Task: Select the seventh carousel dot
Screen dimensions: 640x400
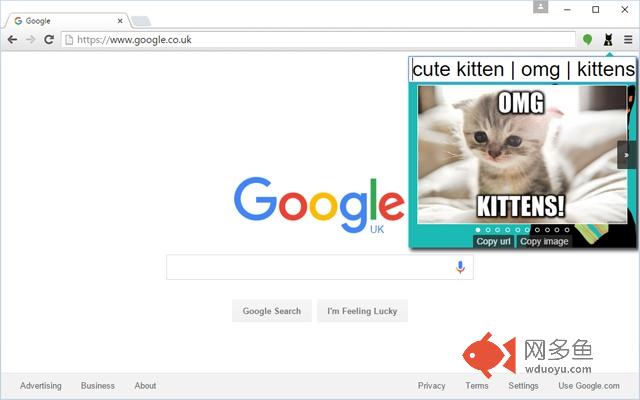Action: 537,230
